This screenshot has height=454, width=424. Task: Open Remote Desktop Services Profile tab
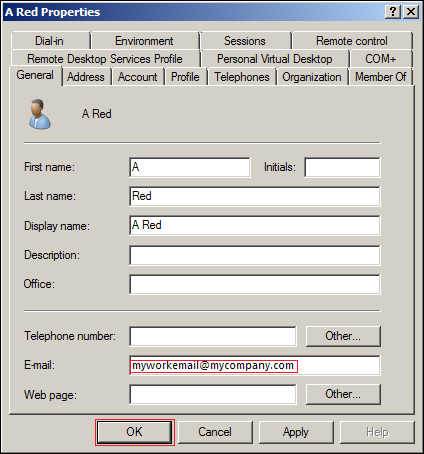pyautogui.click(x=105, y=59)
